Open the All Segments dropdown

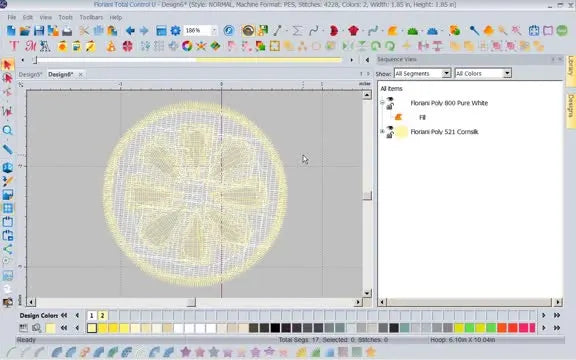[x=446, y=73]
